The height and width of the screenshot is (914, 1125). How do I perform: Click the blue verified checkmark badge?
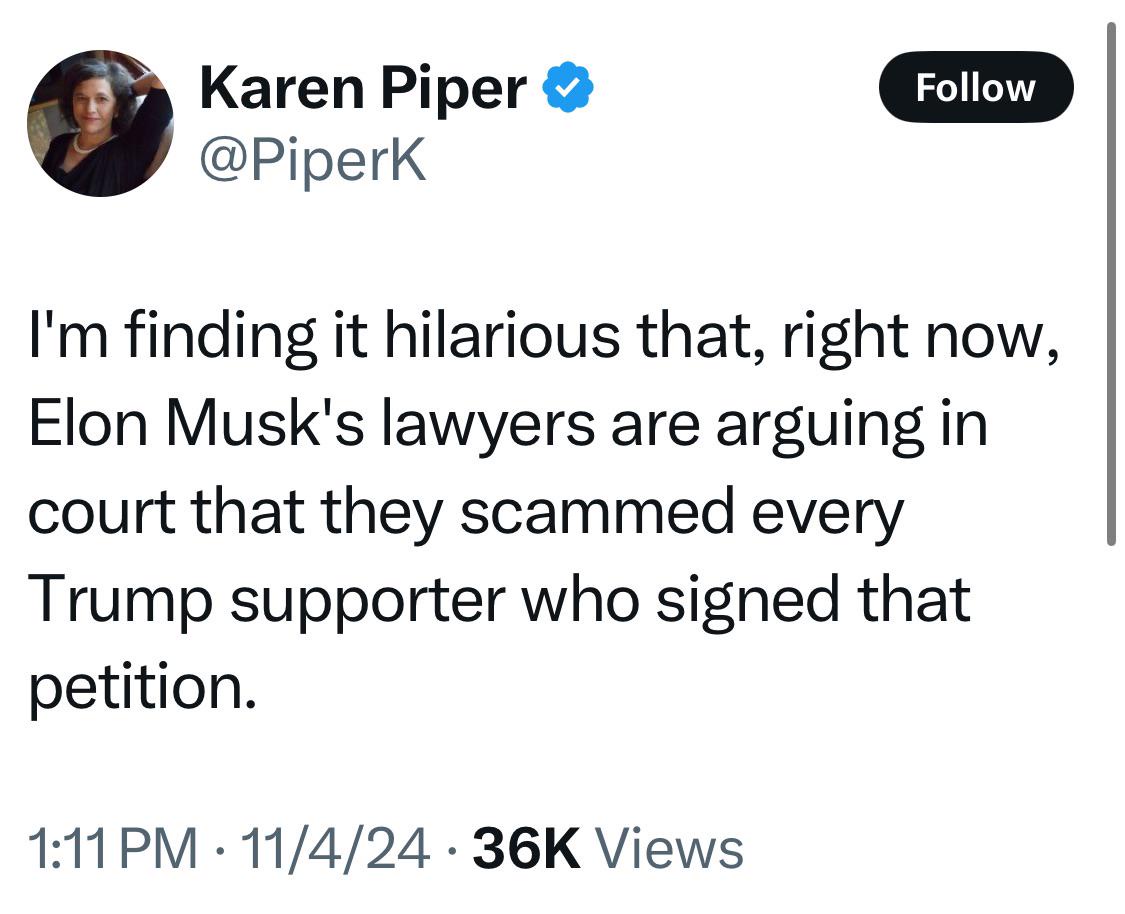(x=568, y=87)
